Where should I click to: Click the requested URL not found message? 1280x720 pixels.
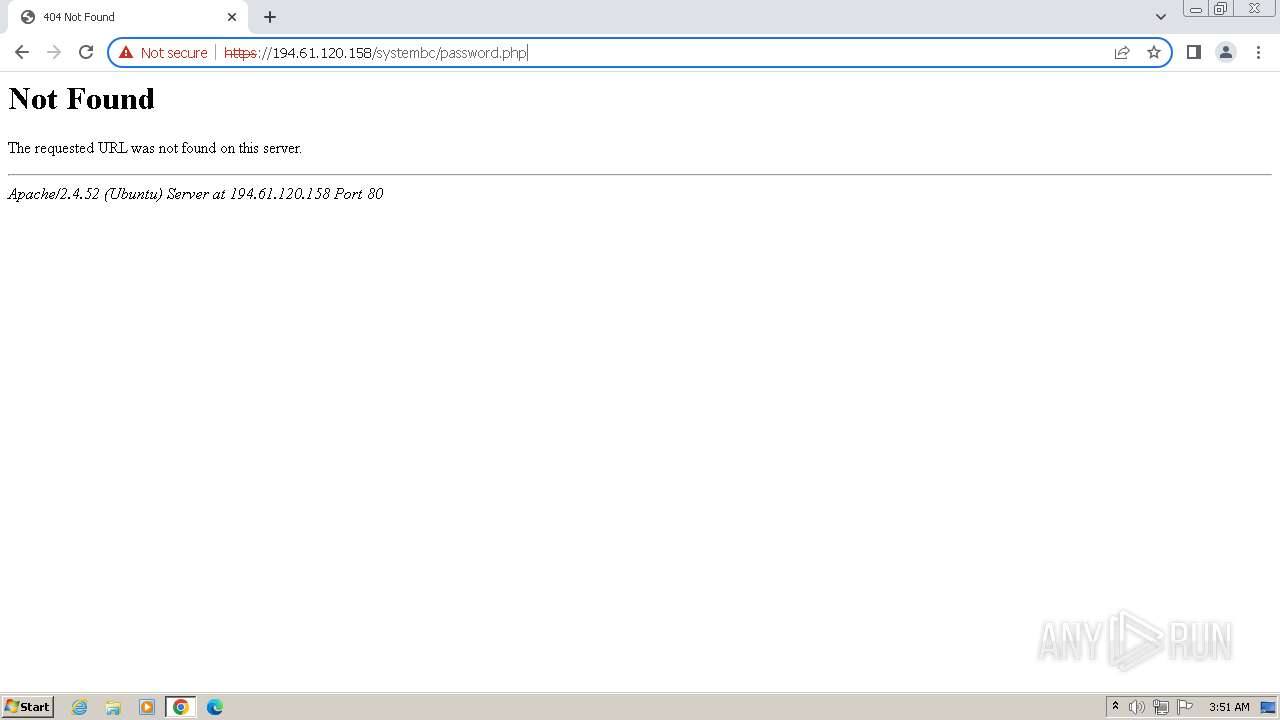(x=155, y=148)
